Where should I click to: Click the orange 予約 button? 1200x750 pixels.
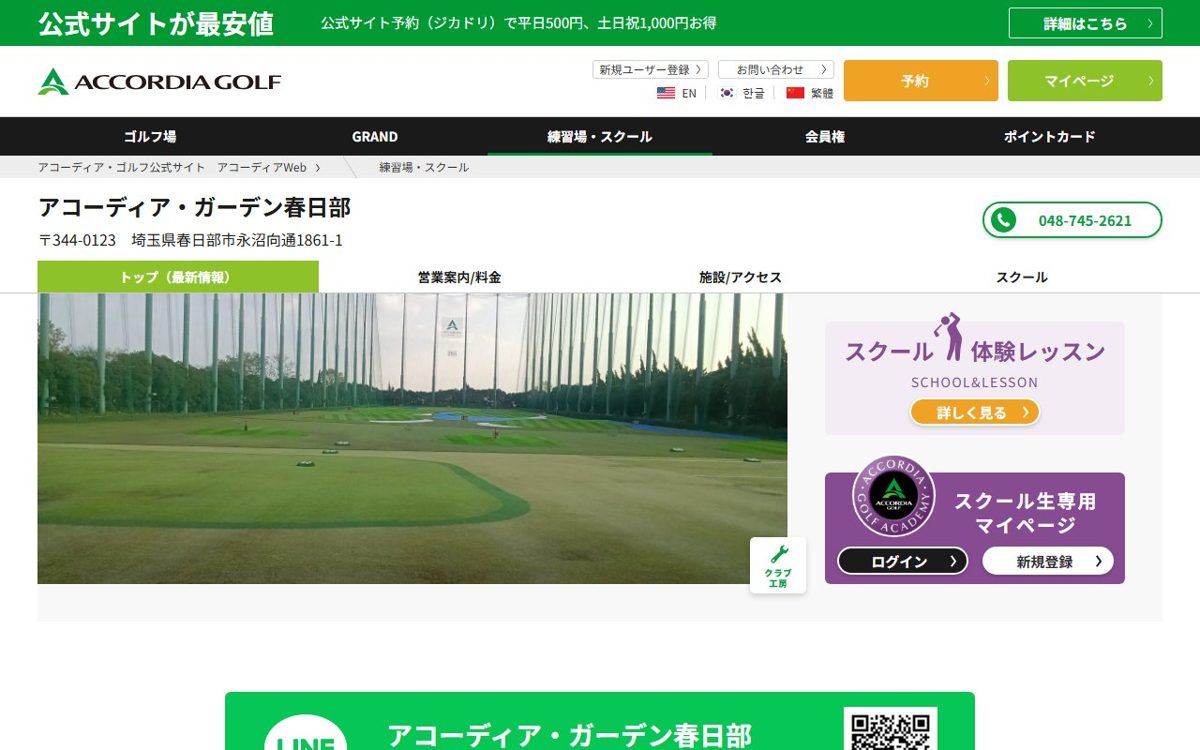(921, 81)
